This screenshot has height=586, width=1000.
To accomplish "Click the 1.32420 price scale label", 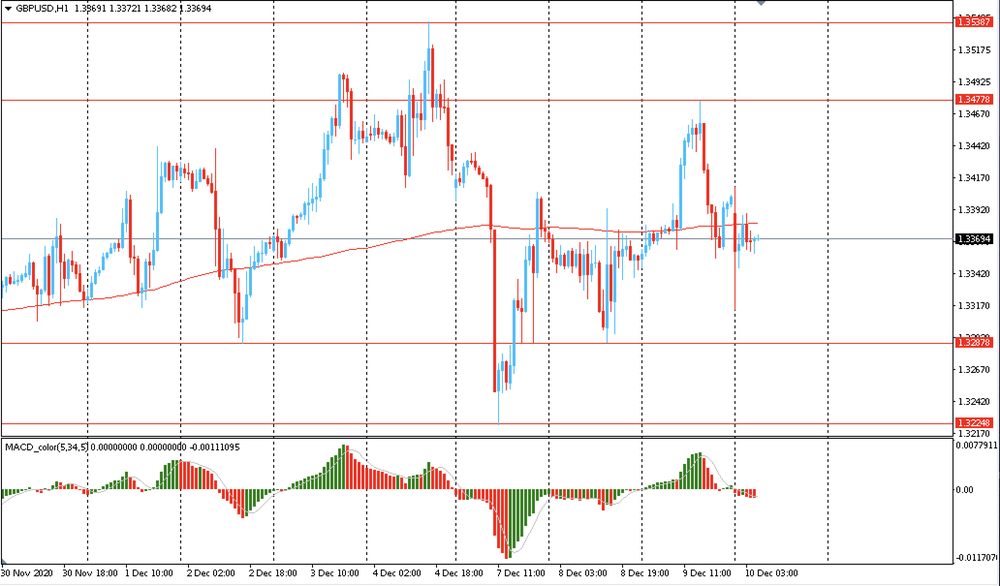I will tap(975, 402).
